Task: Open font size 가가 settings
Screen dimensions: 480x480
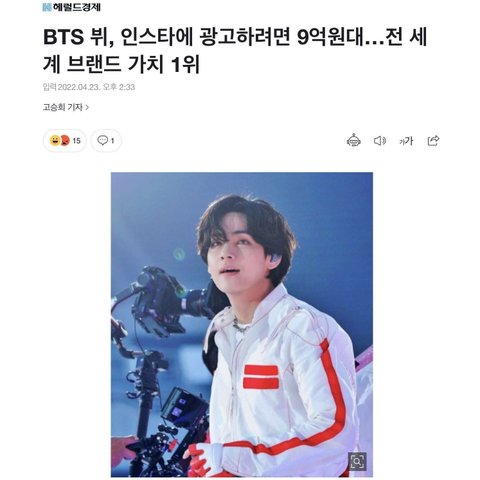Action: 406,141
